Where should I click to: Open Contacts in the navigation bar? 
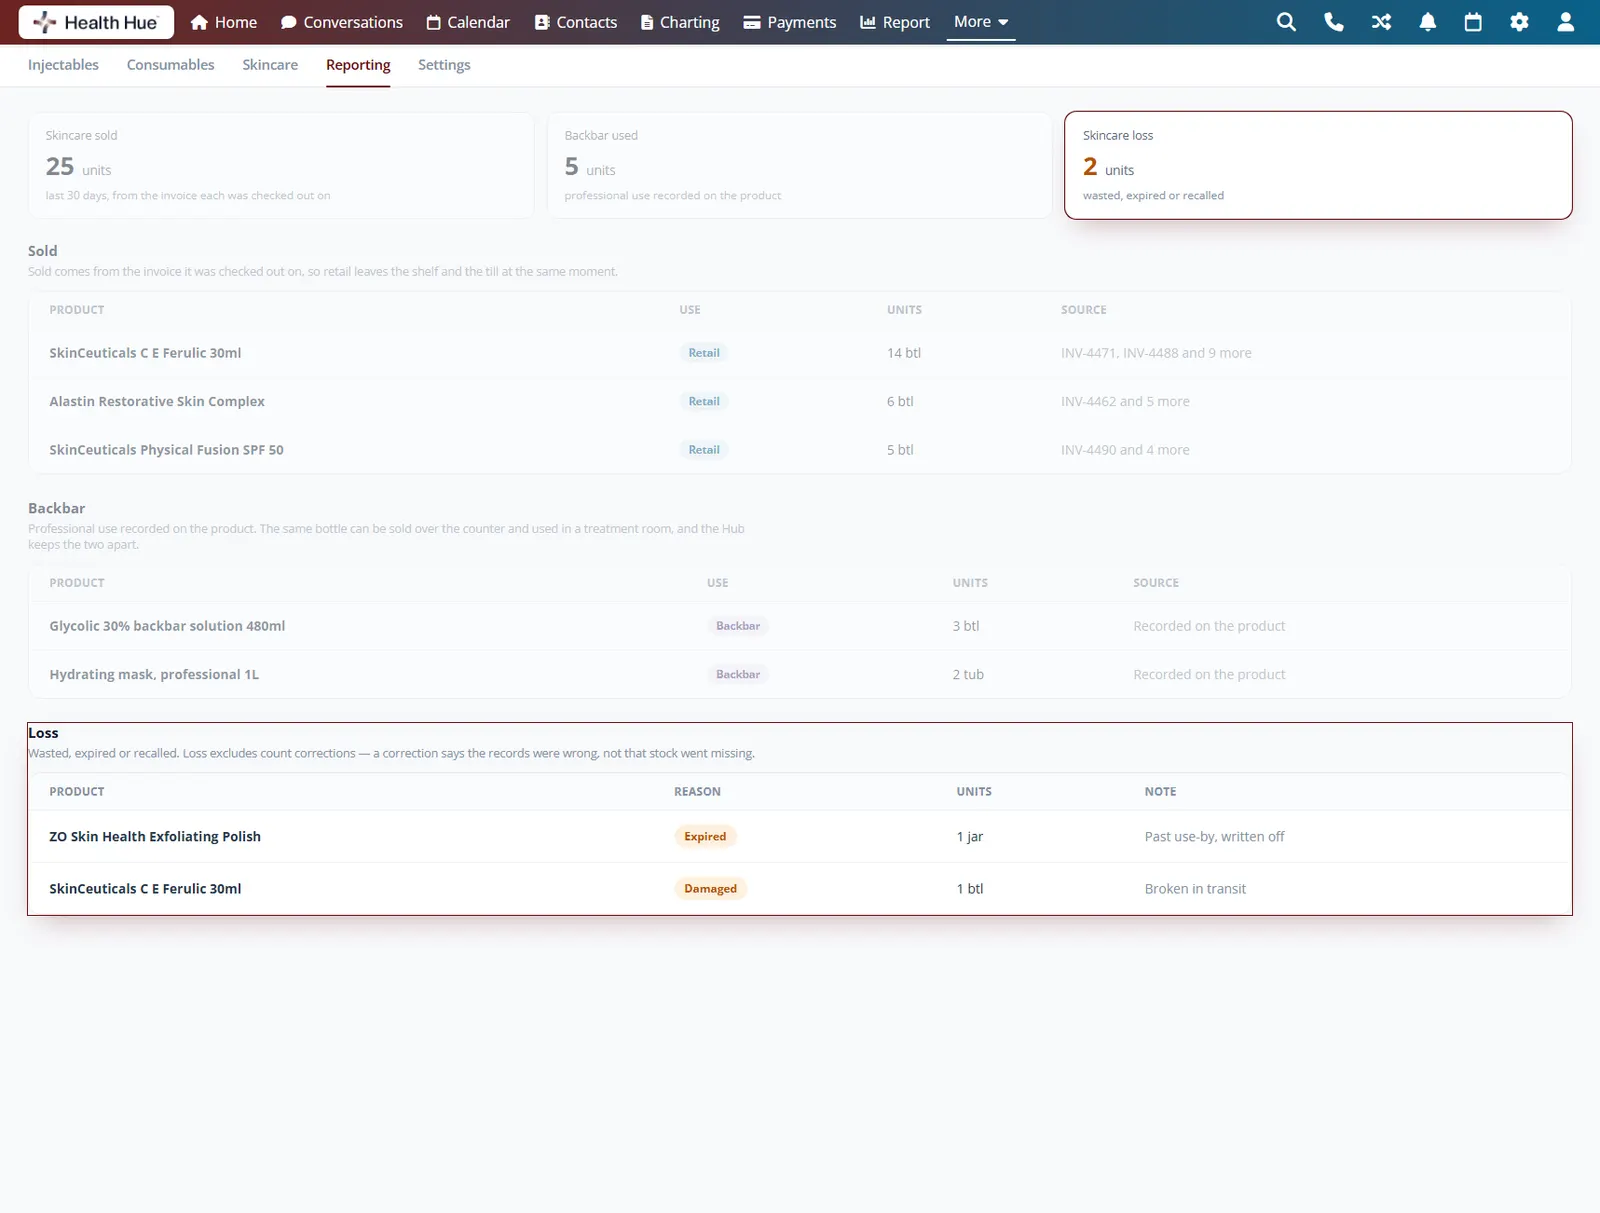(576, 22)
